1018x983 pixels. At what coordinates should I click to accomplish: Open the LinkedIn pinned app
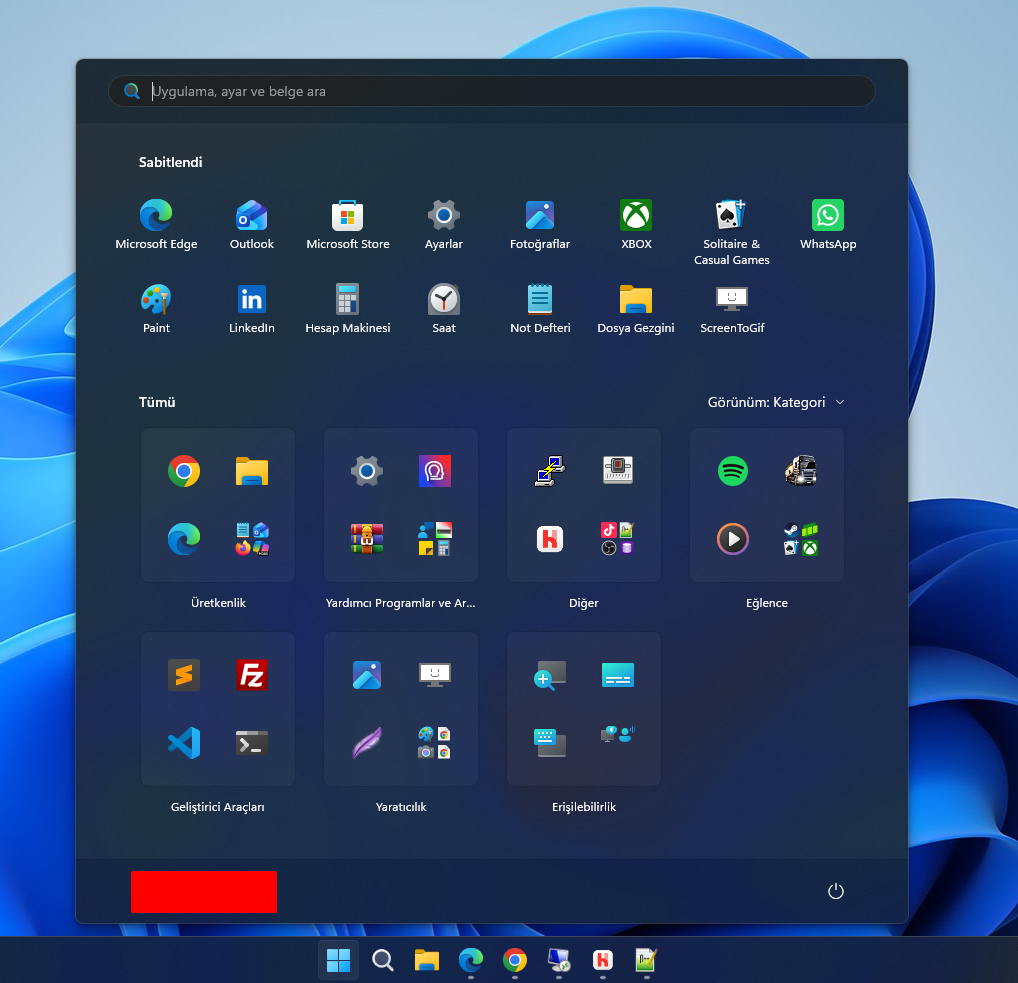[252, 309]
